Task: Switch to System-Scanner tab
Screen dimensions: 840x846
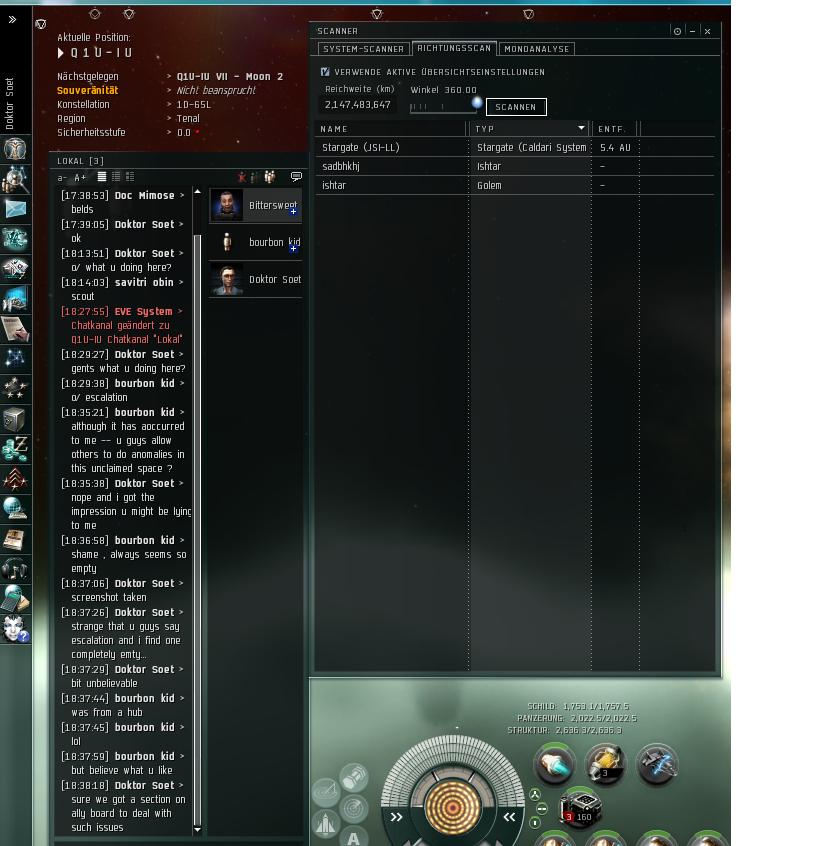Action: tap(364, 49)
